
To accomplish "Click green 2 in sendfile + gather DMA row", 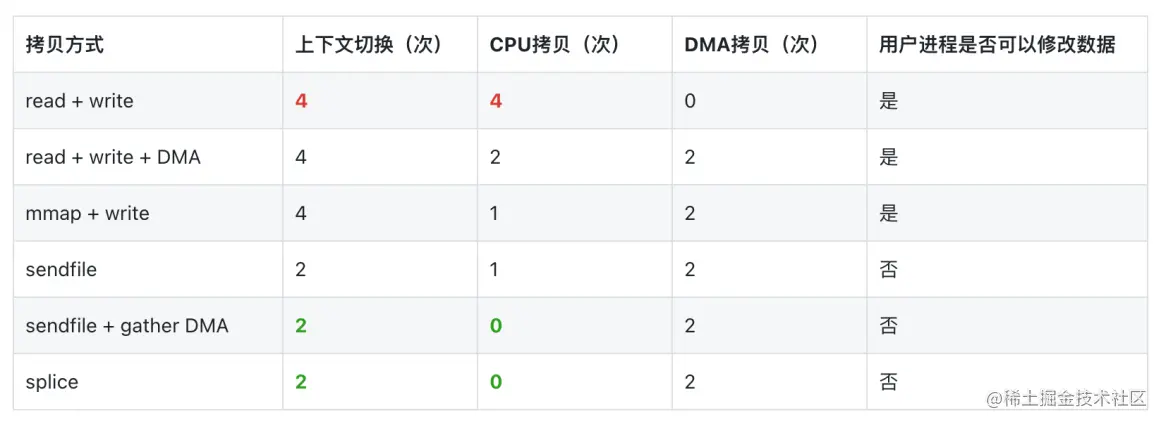I will 301,325.
